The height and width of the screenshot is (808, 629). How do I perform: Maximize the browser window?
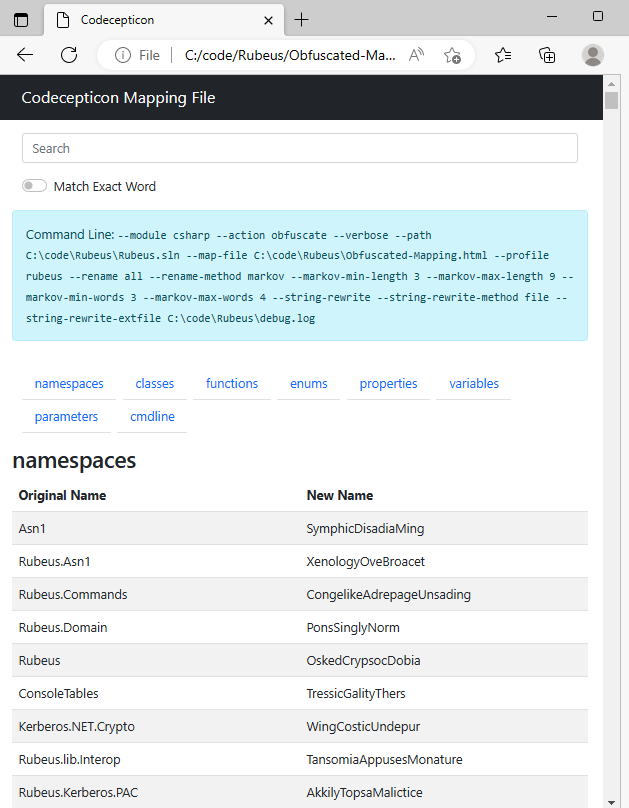point(598,16)
